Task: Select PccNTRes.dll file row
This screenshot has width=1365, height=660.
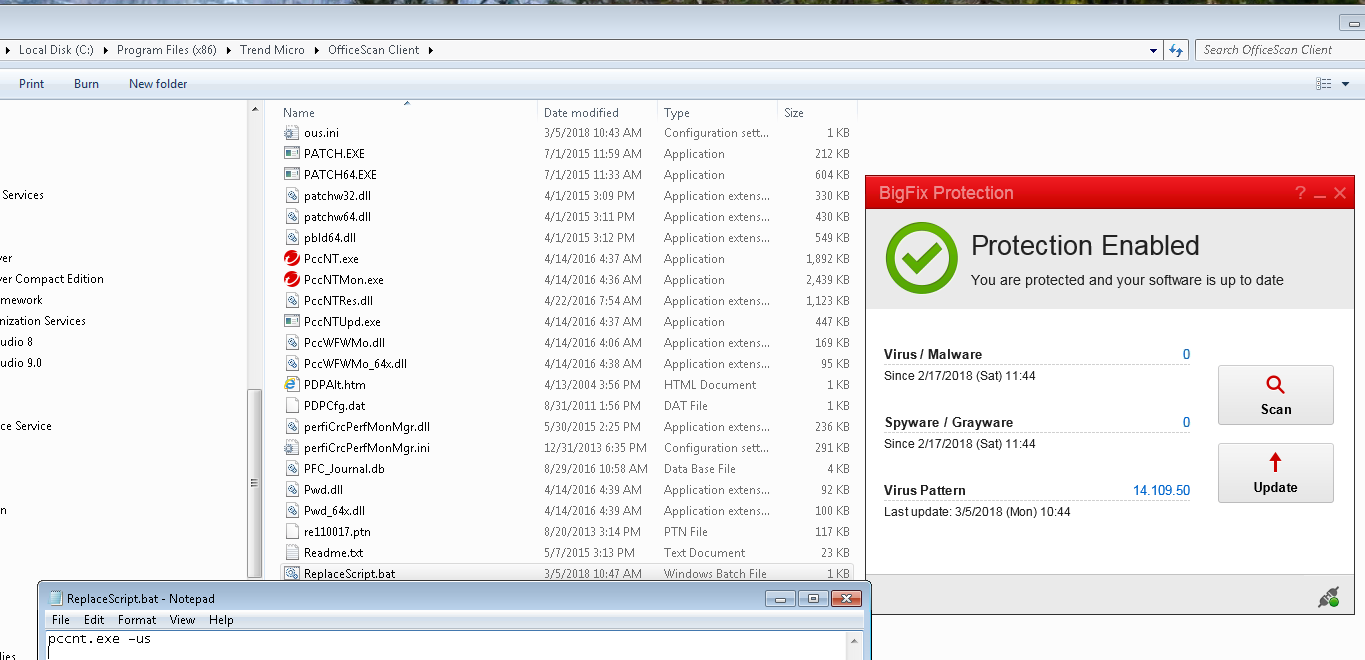Action: tap(566, 301)
